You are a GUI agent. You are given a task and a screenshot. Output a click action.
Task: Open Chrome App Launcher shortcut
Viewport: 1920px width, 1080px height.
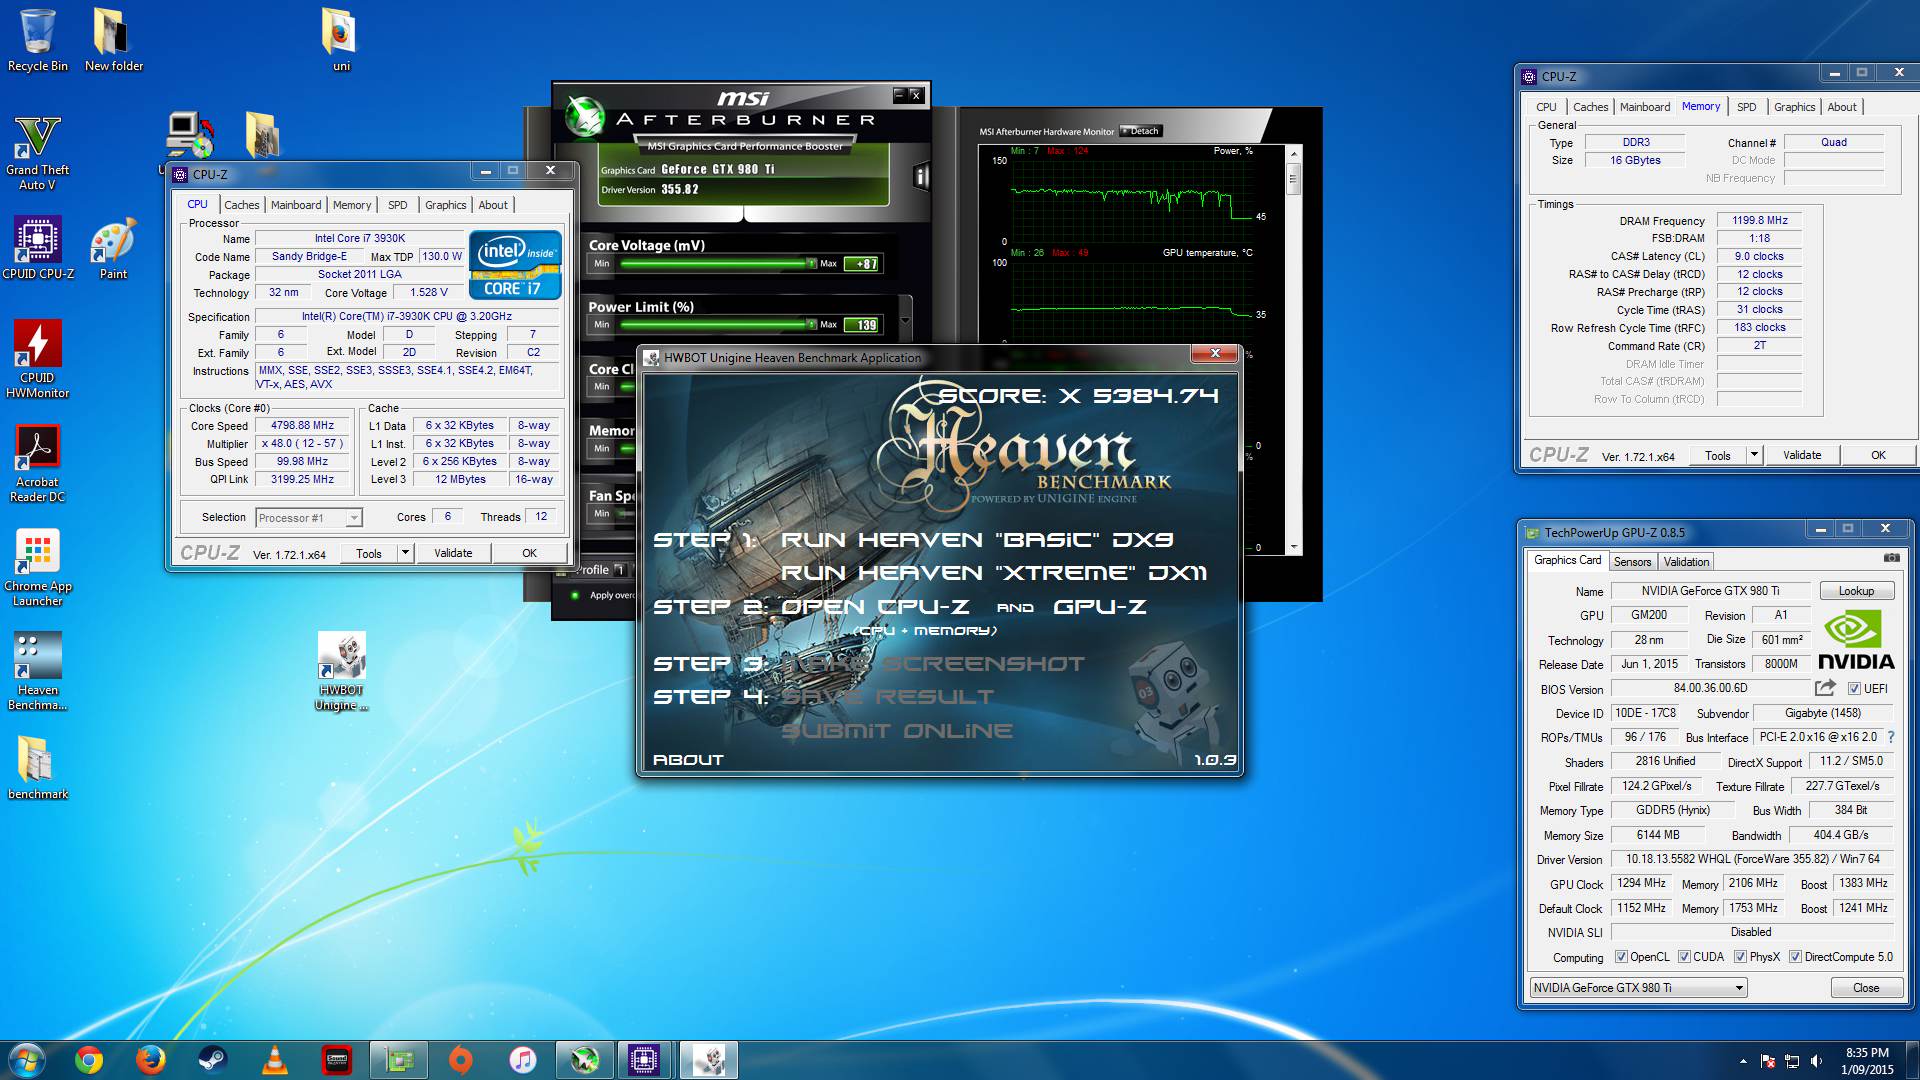(x=38, y=567)
